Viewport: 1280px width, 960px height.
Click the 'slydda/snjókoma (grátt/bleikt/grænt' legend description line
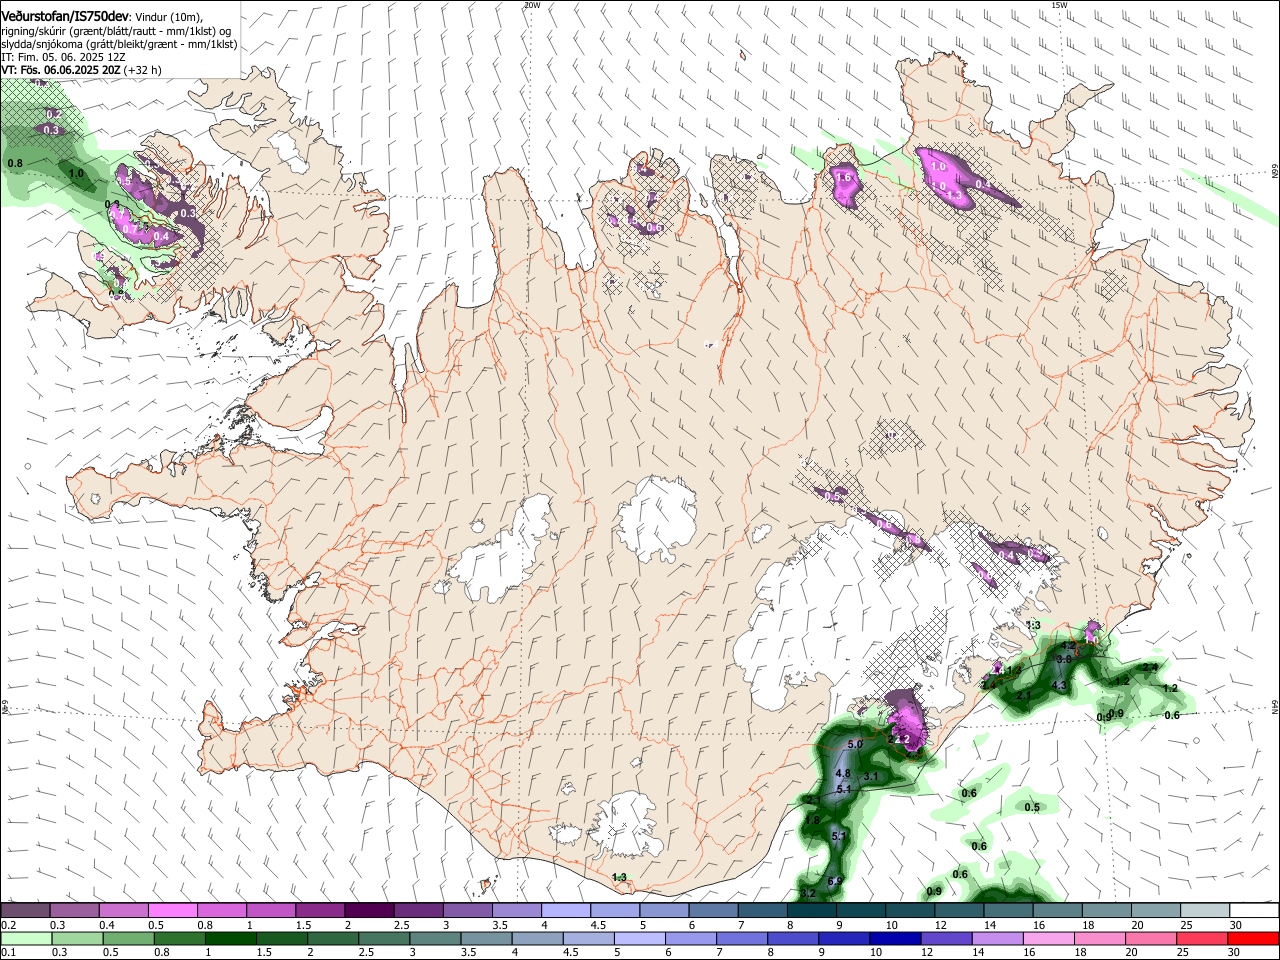pos(119,44)
